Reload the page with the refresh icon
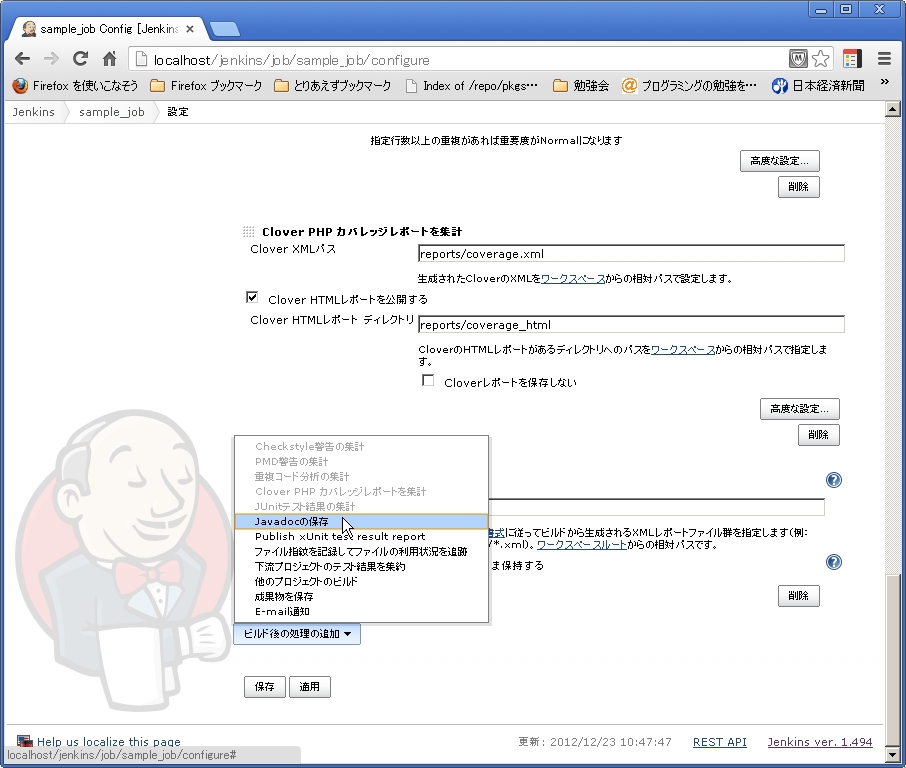Image resolution: width=906 pixels, height=768 pixels. tap(80, 59)
